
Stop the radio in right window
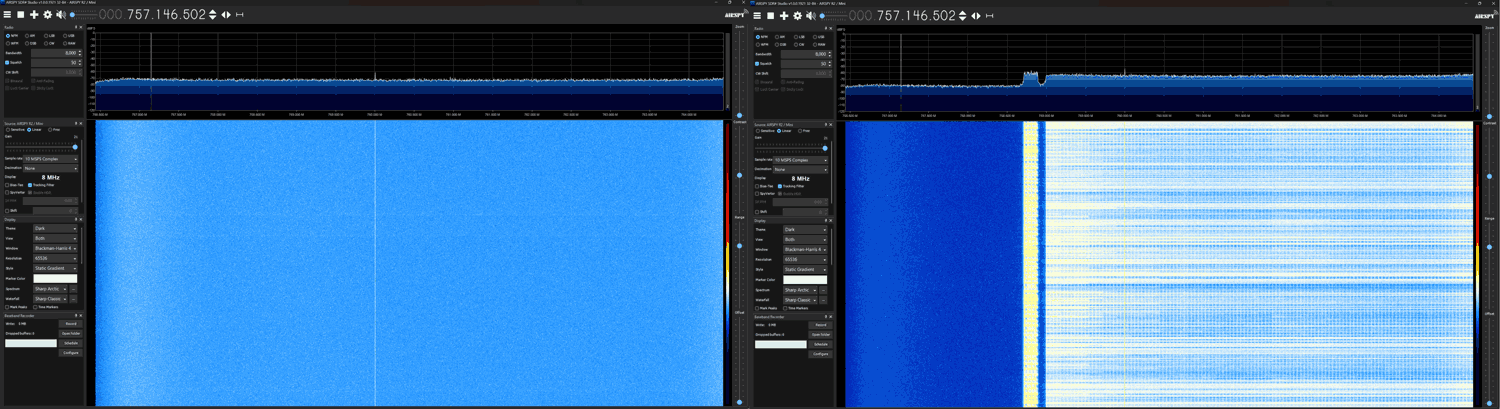(x=771, y=15)
